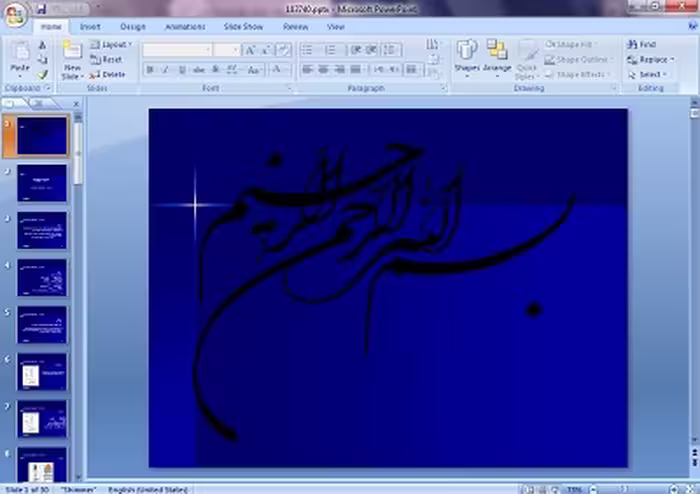This screenshot has height=494, width=700.
Task: Close the slide thumbnails pane
Action: point(76,104)
